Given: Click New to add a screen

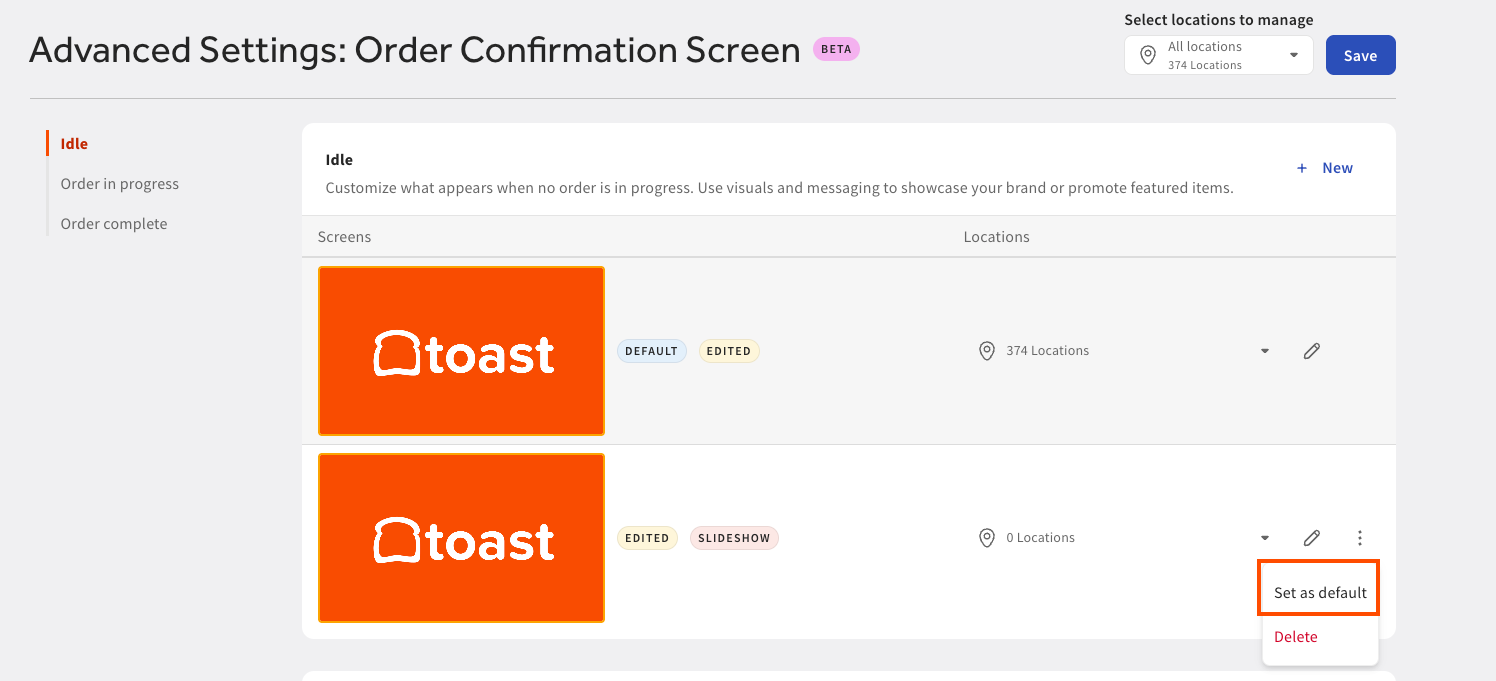Looking at the screenshot, I should 1337,168.
